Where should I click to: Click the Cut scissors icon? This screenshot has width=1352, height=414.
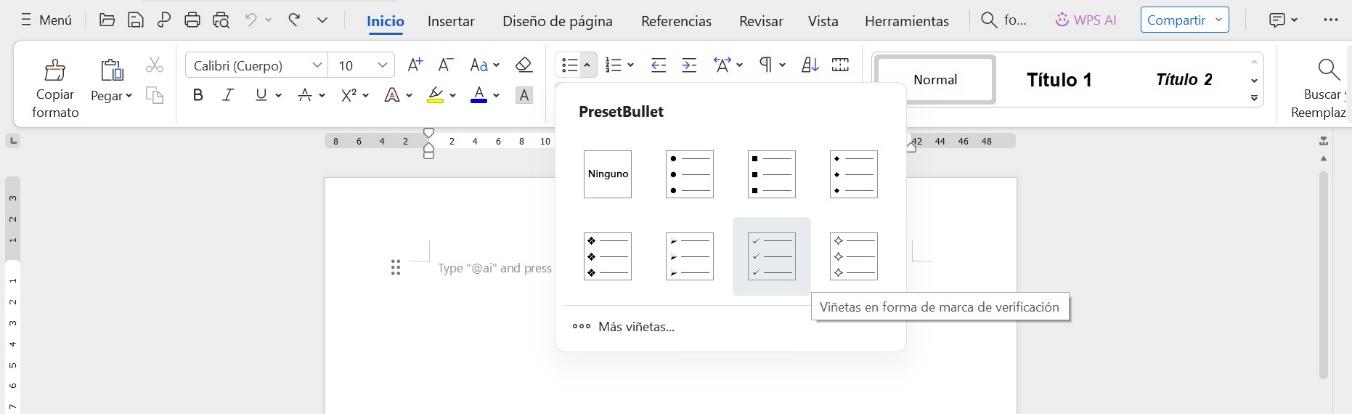click(154, 65)
